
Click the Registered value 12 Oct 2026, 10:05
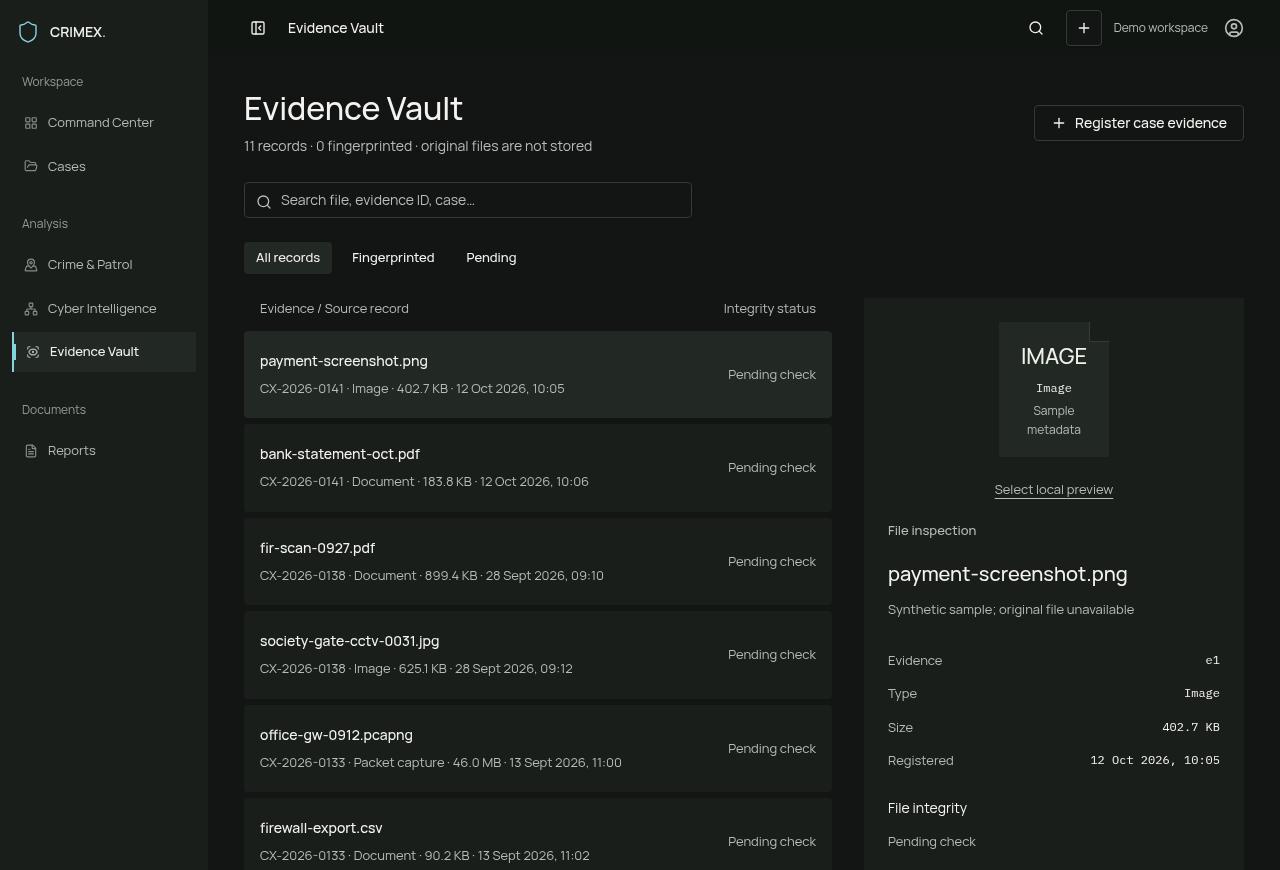(1155, 761)
